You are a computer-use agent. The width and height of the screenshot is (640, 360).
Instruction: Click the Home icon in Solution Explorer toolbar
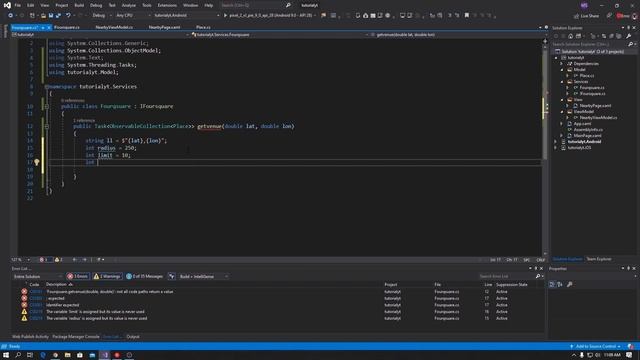[x=570, y=36]
